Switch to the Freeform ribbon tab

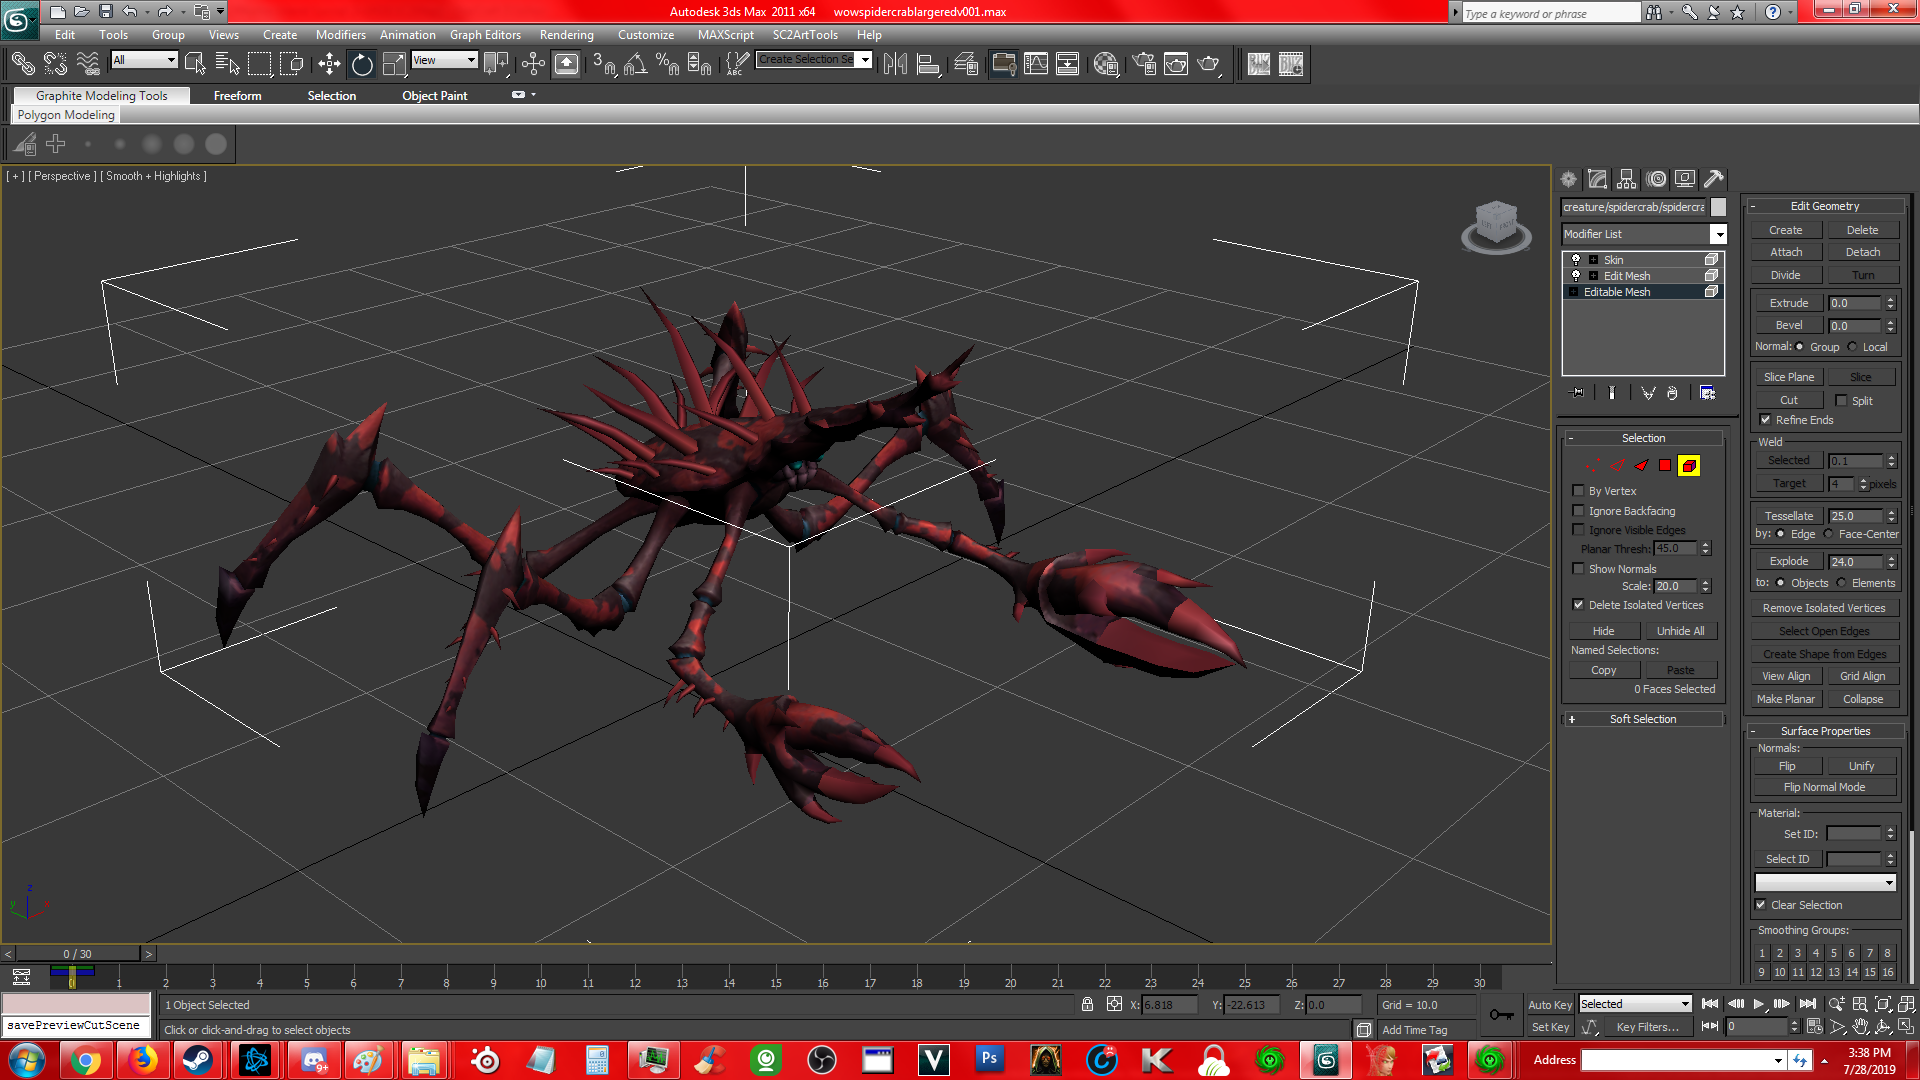pos(237,96)
